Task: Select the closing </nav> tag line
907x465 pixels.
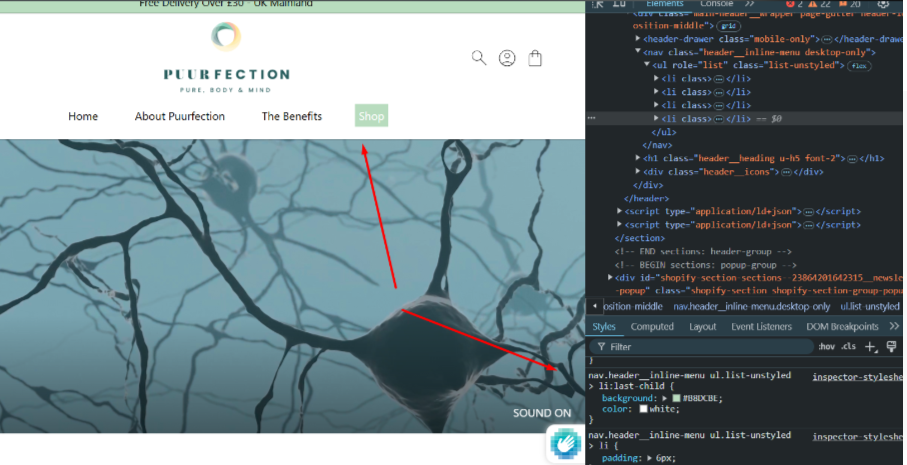Action: 657,145
